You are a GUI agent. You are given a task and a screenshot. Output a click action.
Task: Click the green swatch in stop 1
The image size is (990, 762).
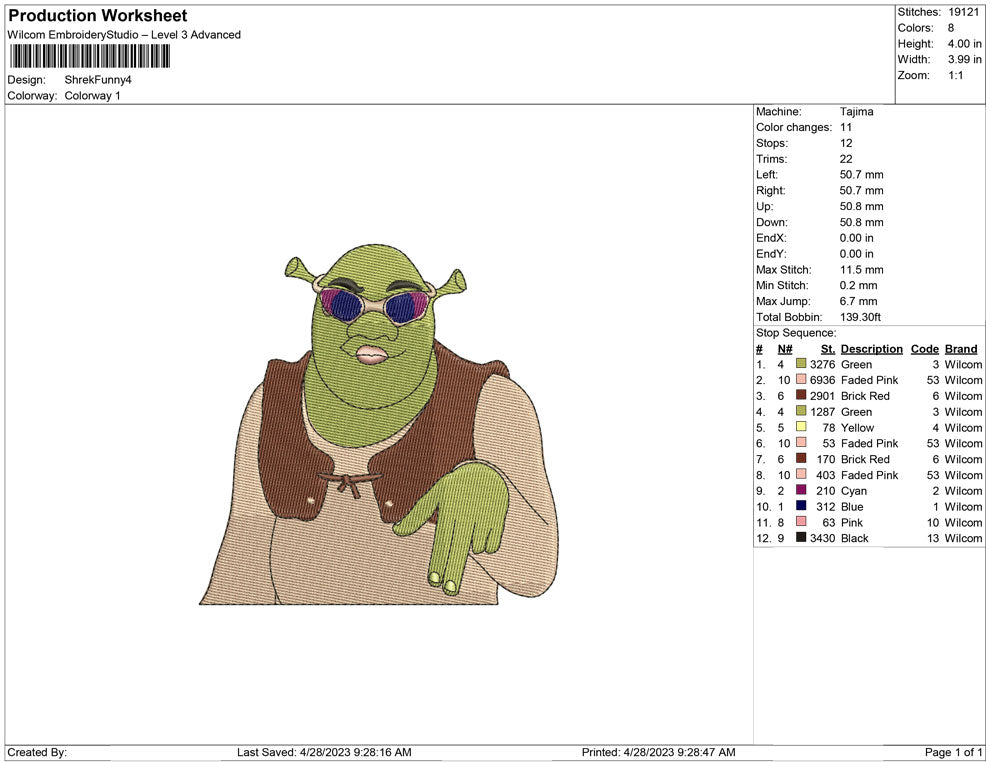pos(801,364)
